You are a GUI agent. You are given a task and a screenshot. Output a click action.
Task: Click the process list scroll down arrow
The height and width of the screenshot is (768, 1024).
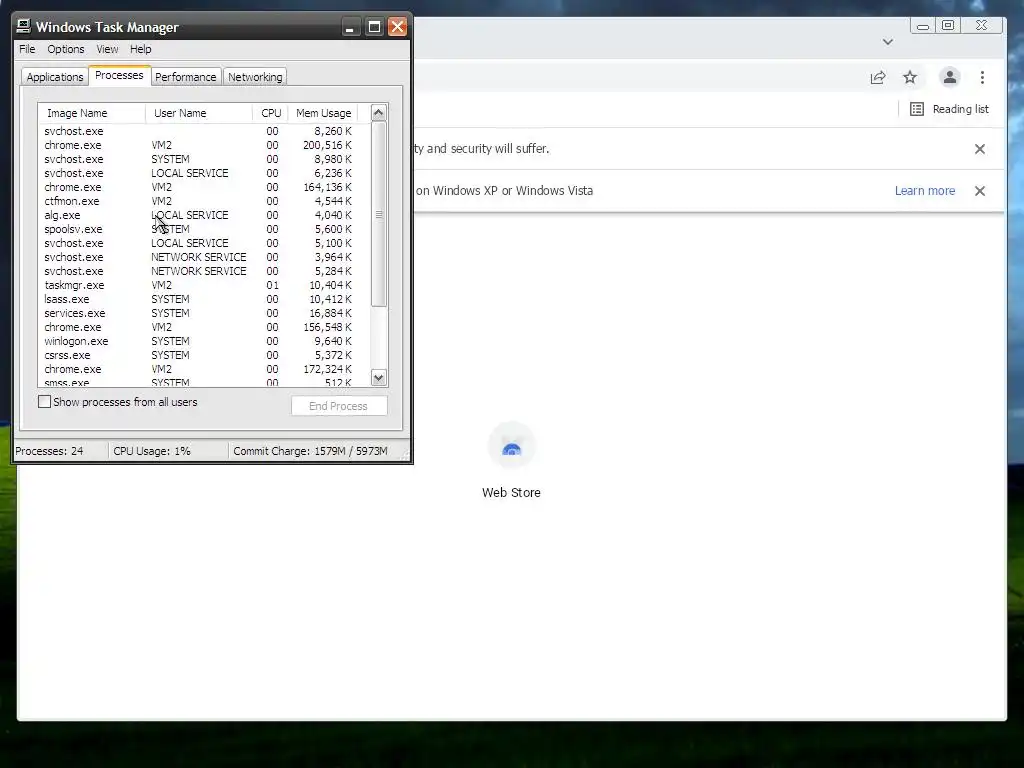click(379, 377)
